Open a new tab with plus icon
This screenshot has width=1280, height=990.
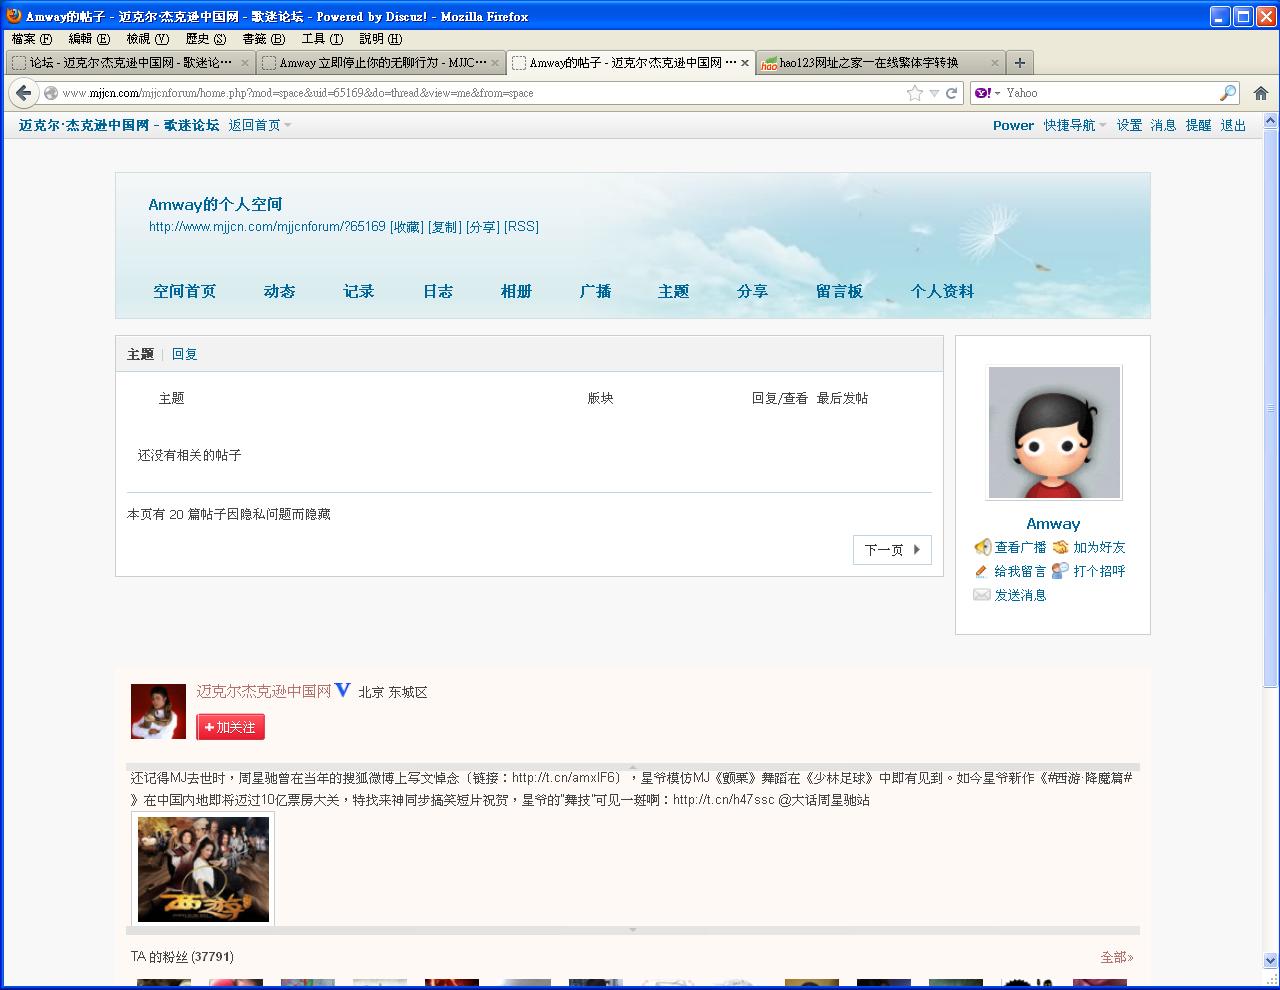pos(1019,63)
